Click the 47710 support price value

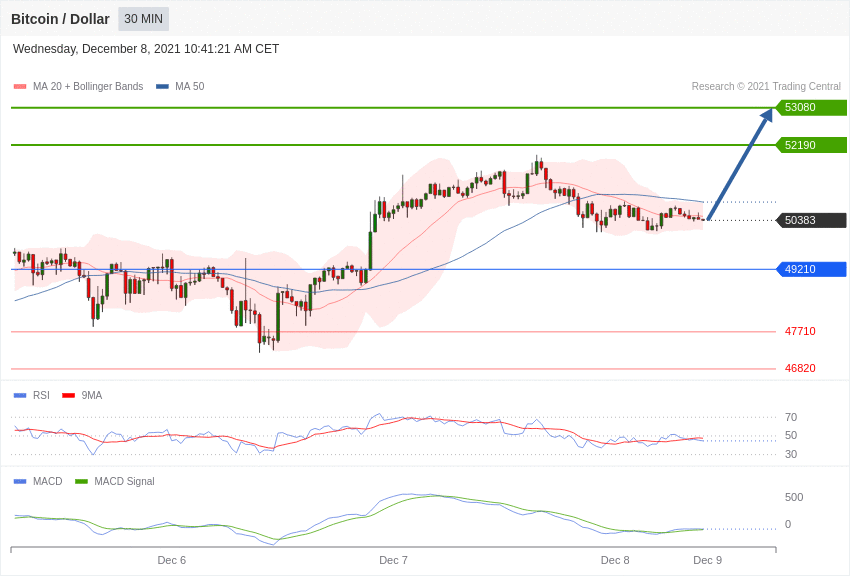coord(800,331)
